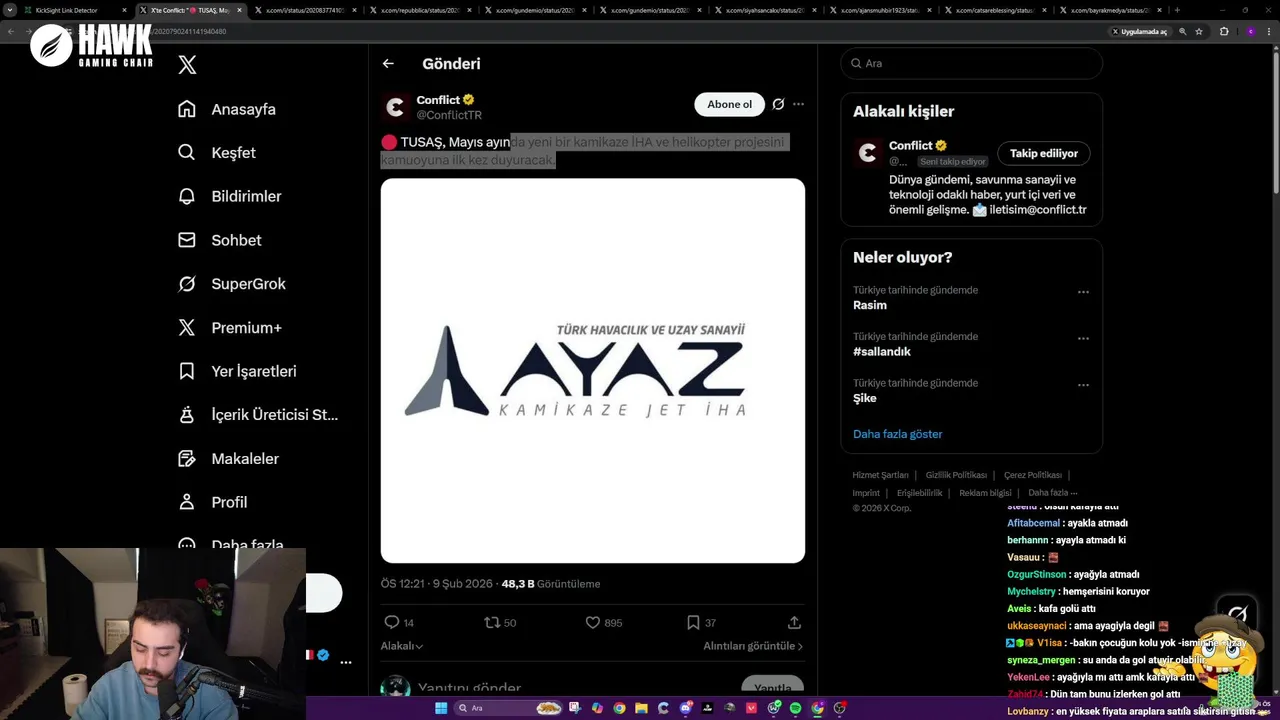
Task: Open Gizlilik Politikası footer link
Action: [956, 475]
